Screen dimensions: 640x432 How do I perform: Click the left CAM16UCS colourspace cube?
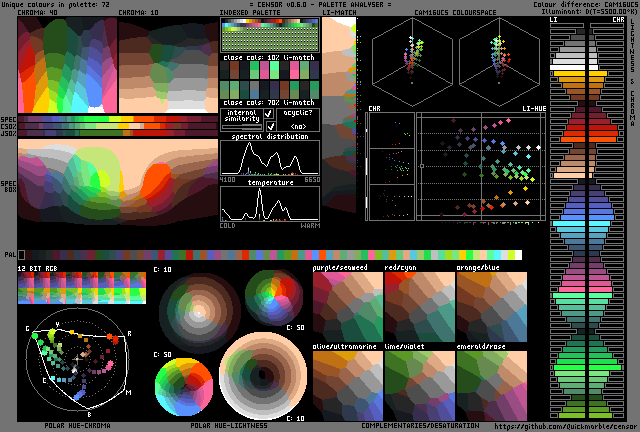tap(412, 61)
